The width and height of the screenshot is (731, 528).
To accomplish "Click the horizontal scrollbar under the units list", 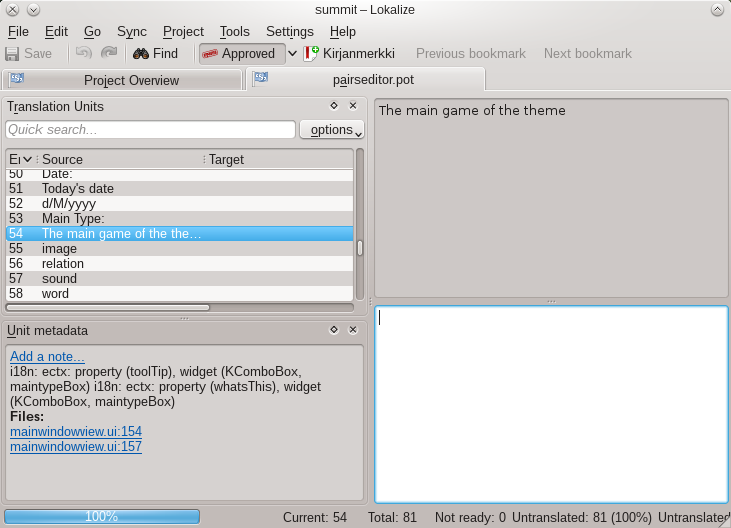I will coord(108,308).
